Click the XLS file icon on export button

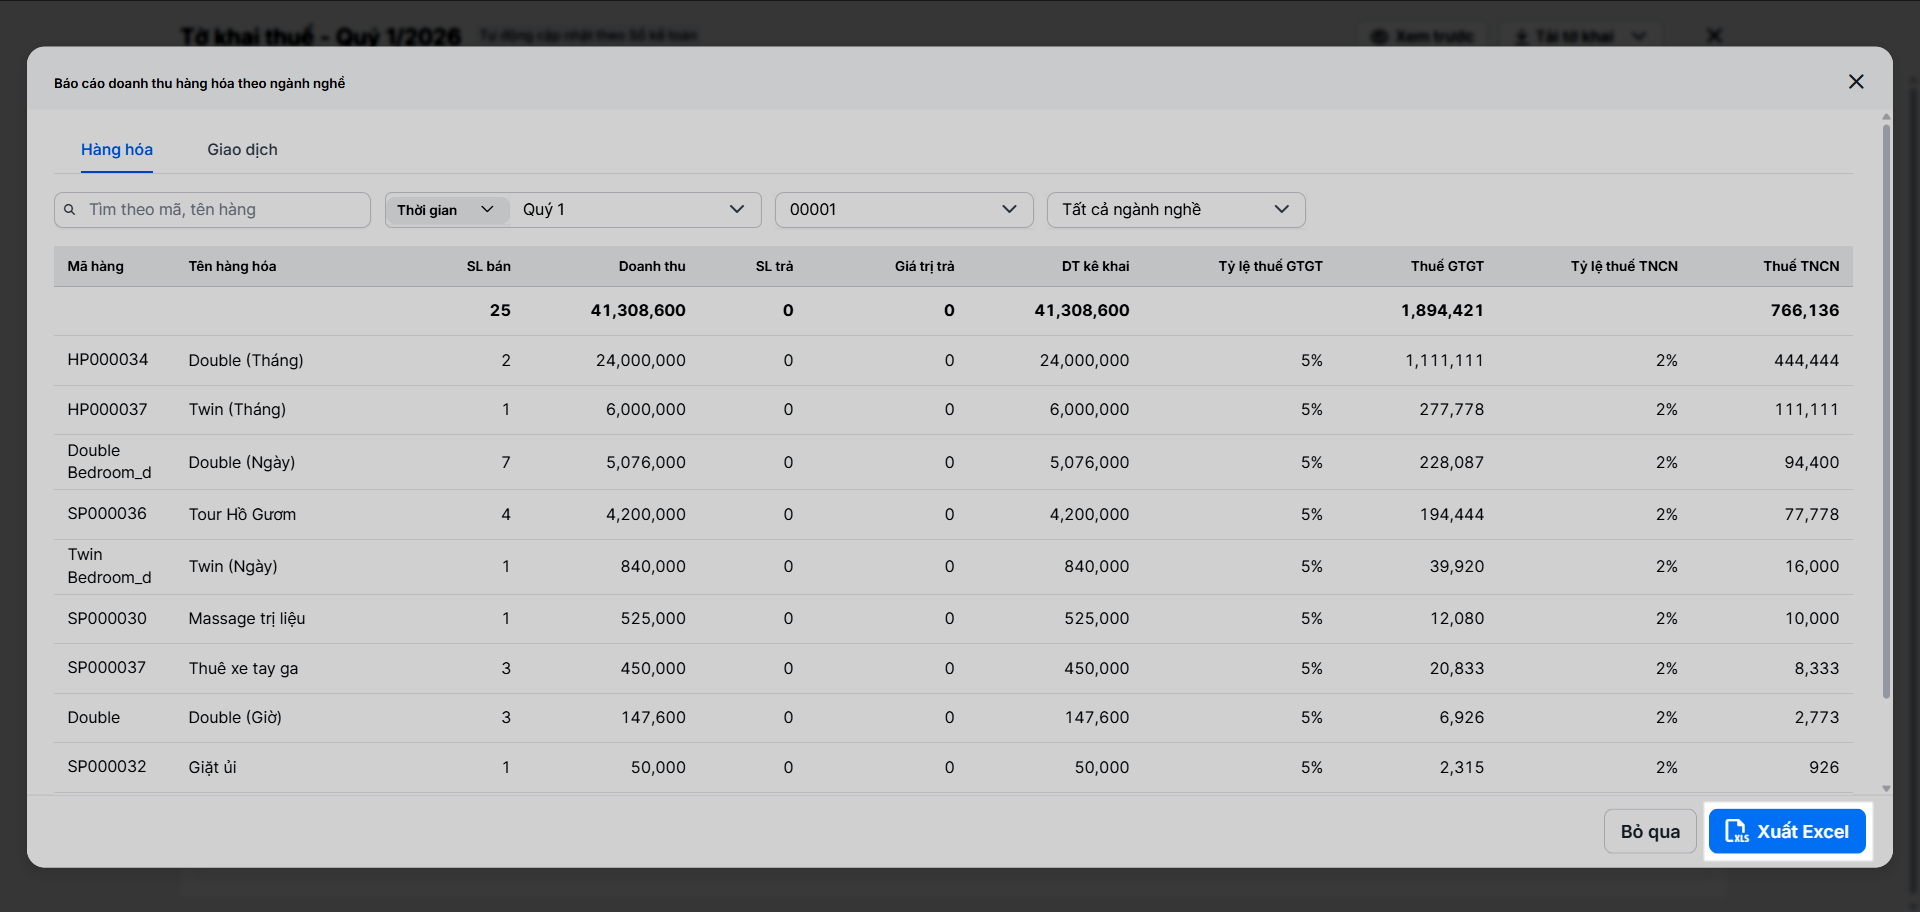(x=1736, y=832)
